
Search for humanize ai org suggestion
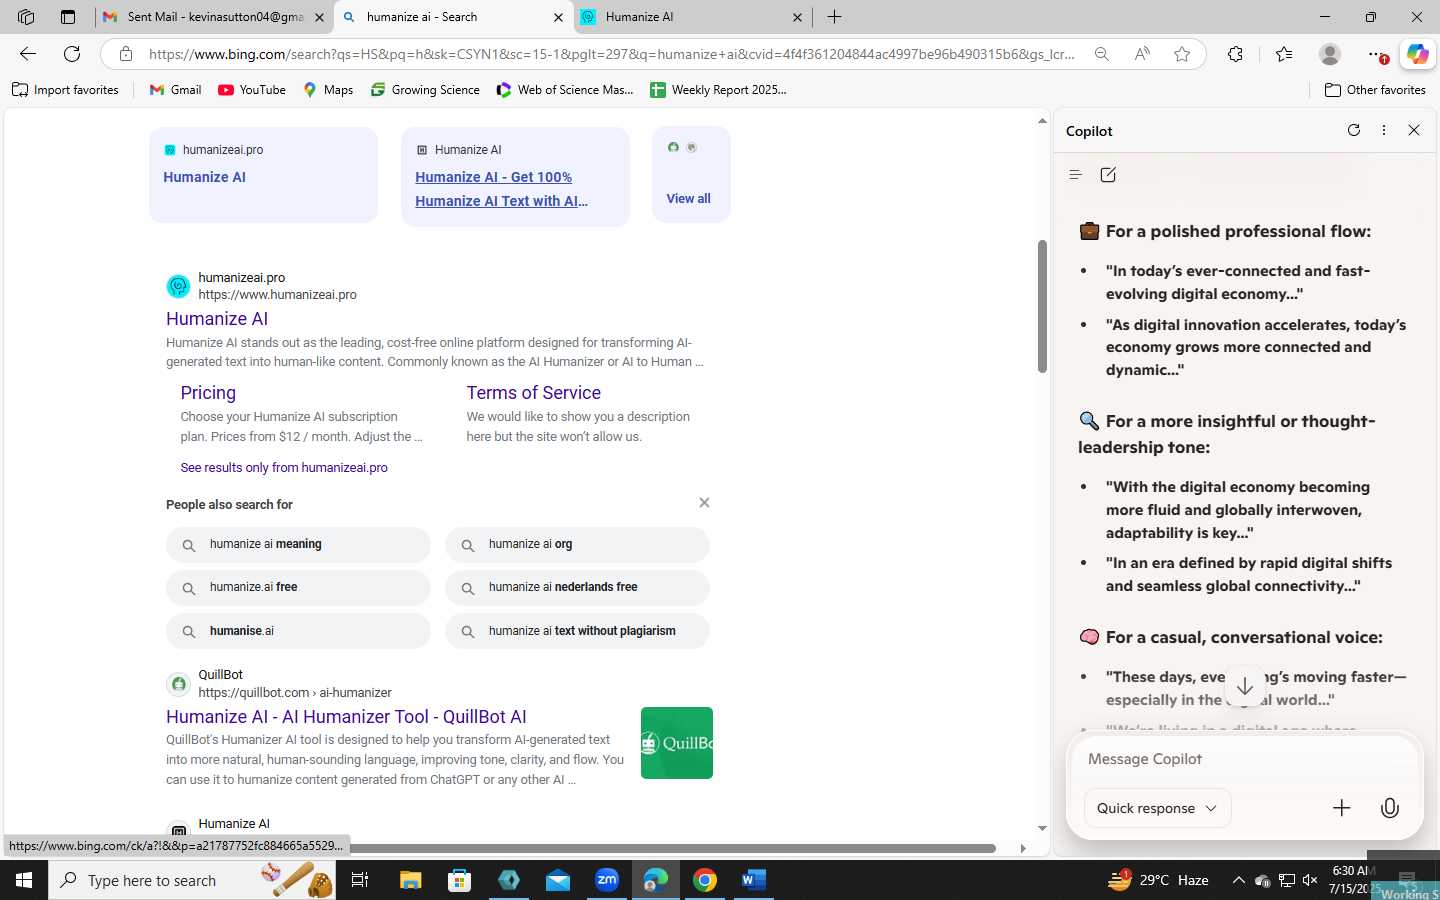tap(577, 545)
